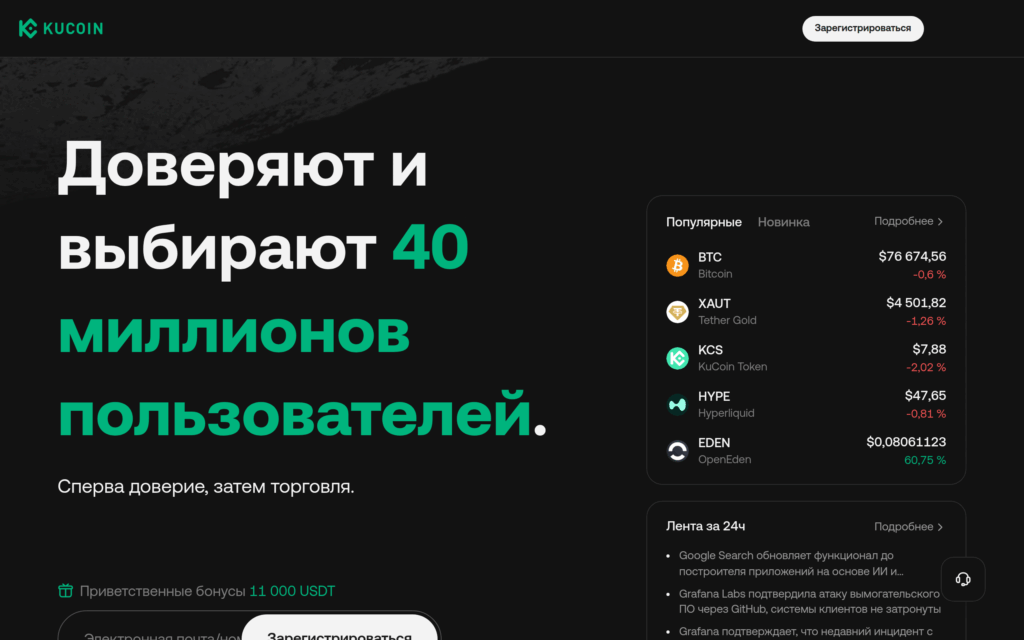Select the KCS price $7,88

(929, 349)
